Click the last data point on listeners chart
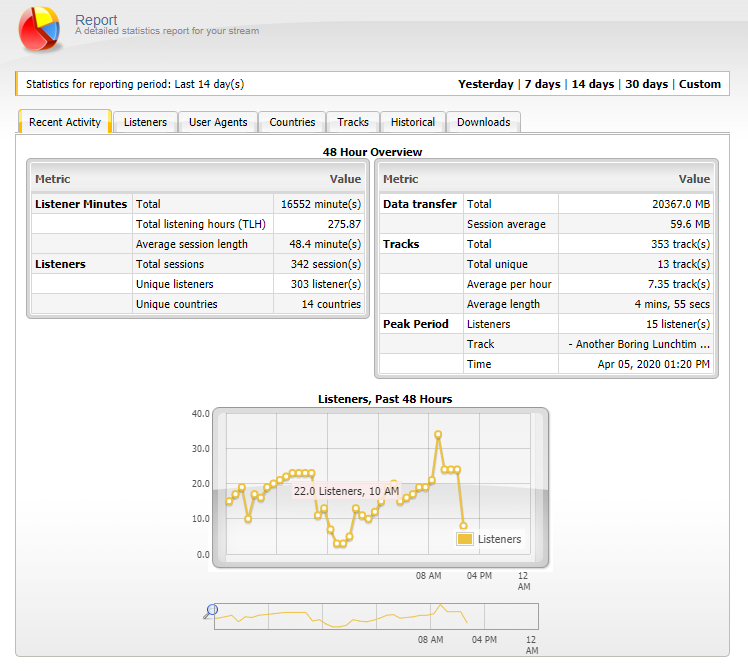 pos(463,526)
